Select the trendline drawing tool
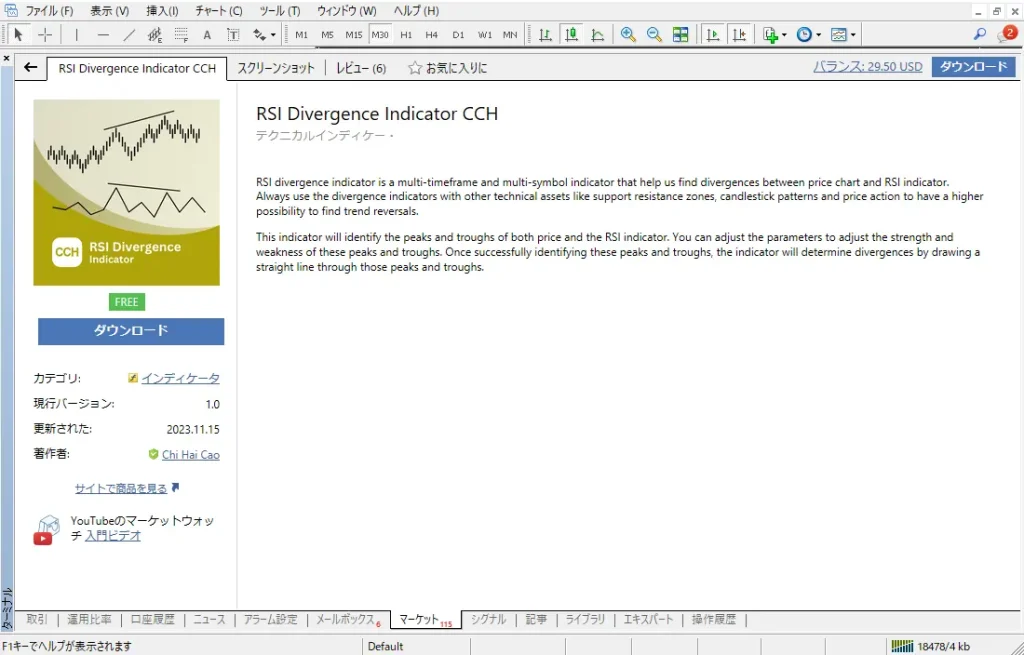Screen dimensions: 1024x655 point(129,35)
